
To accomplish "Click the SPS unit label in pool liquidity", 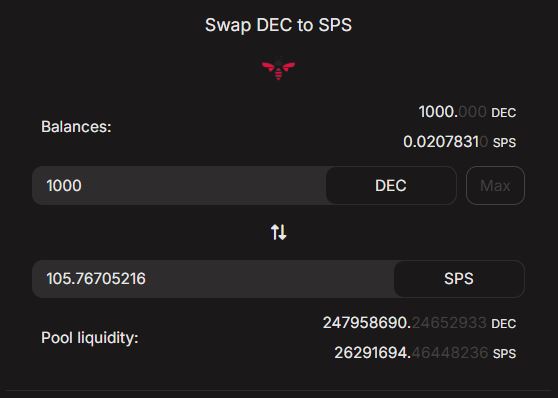I will [x=504, y=354].
